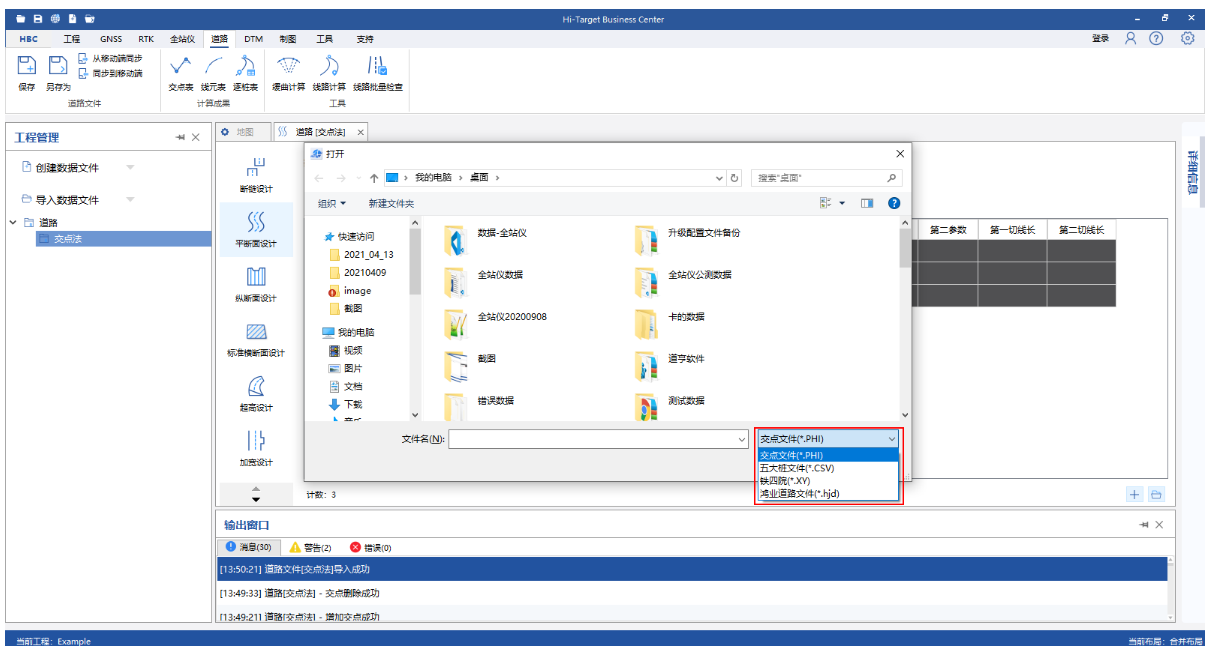1210x652 pixels.
Task: Open the 缓曲计算 curve calculation tool
Action: tap(288, 68)
